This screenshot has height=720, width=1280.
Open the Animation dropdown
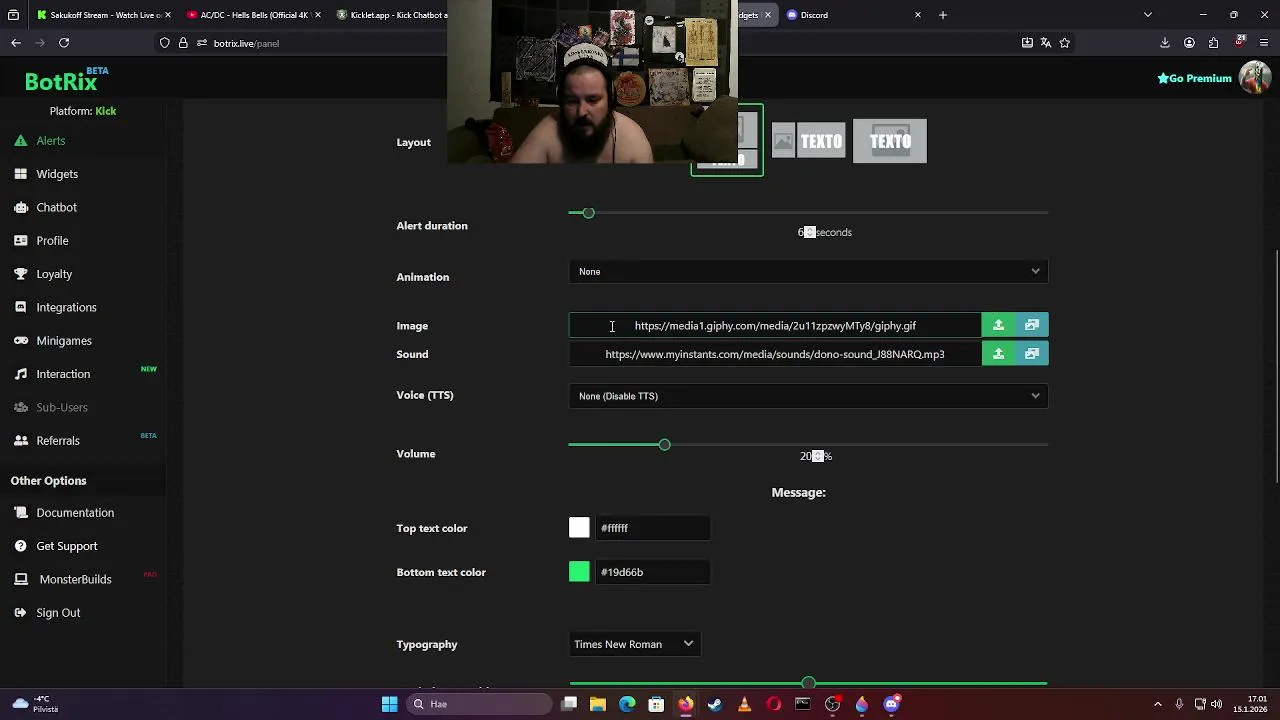pyautogui.click(x=808, y=272)
